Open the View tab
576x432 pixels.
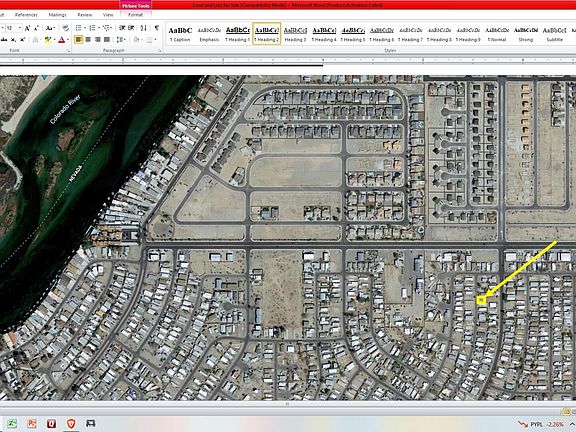[x=108, y=15]
